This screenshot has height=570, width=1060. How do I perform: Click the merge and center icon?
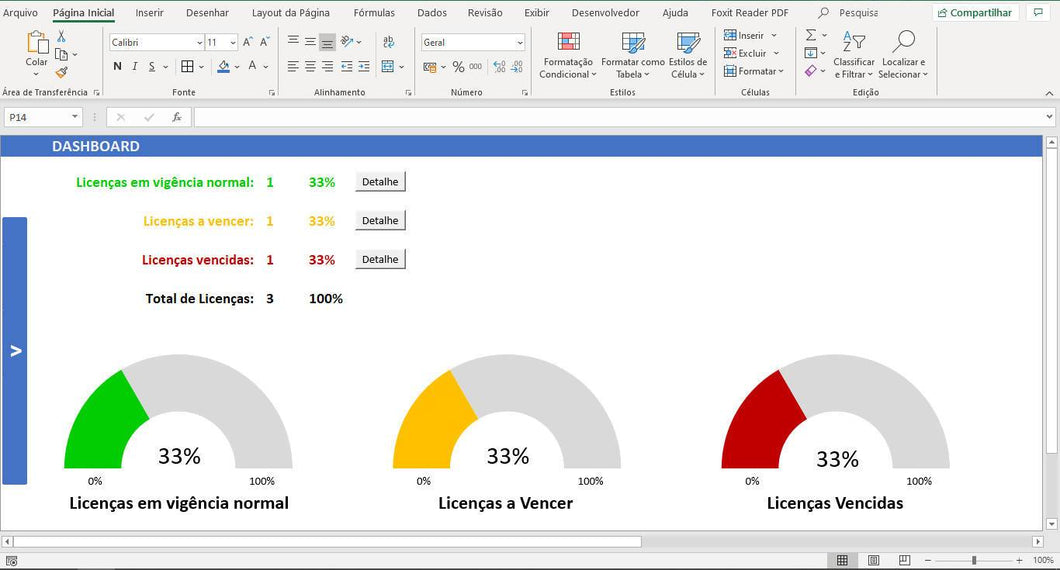[x=387, y=66]
